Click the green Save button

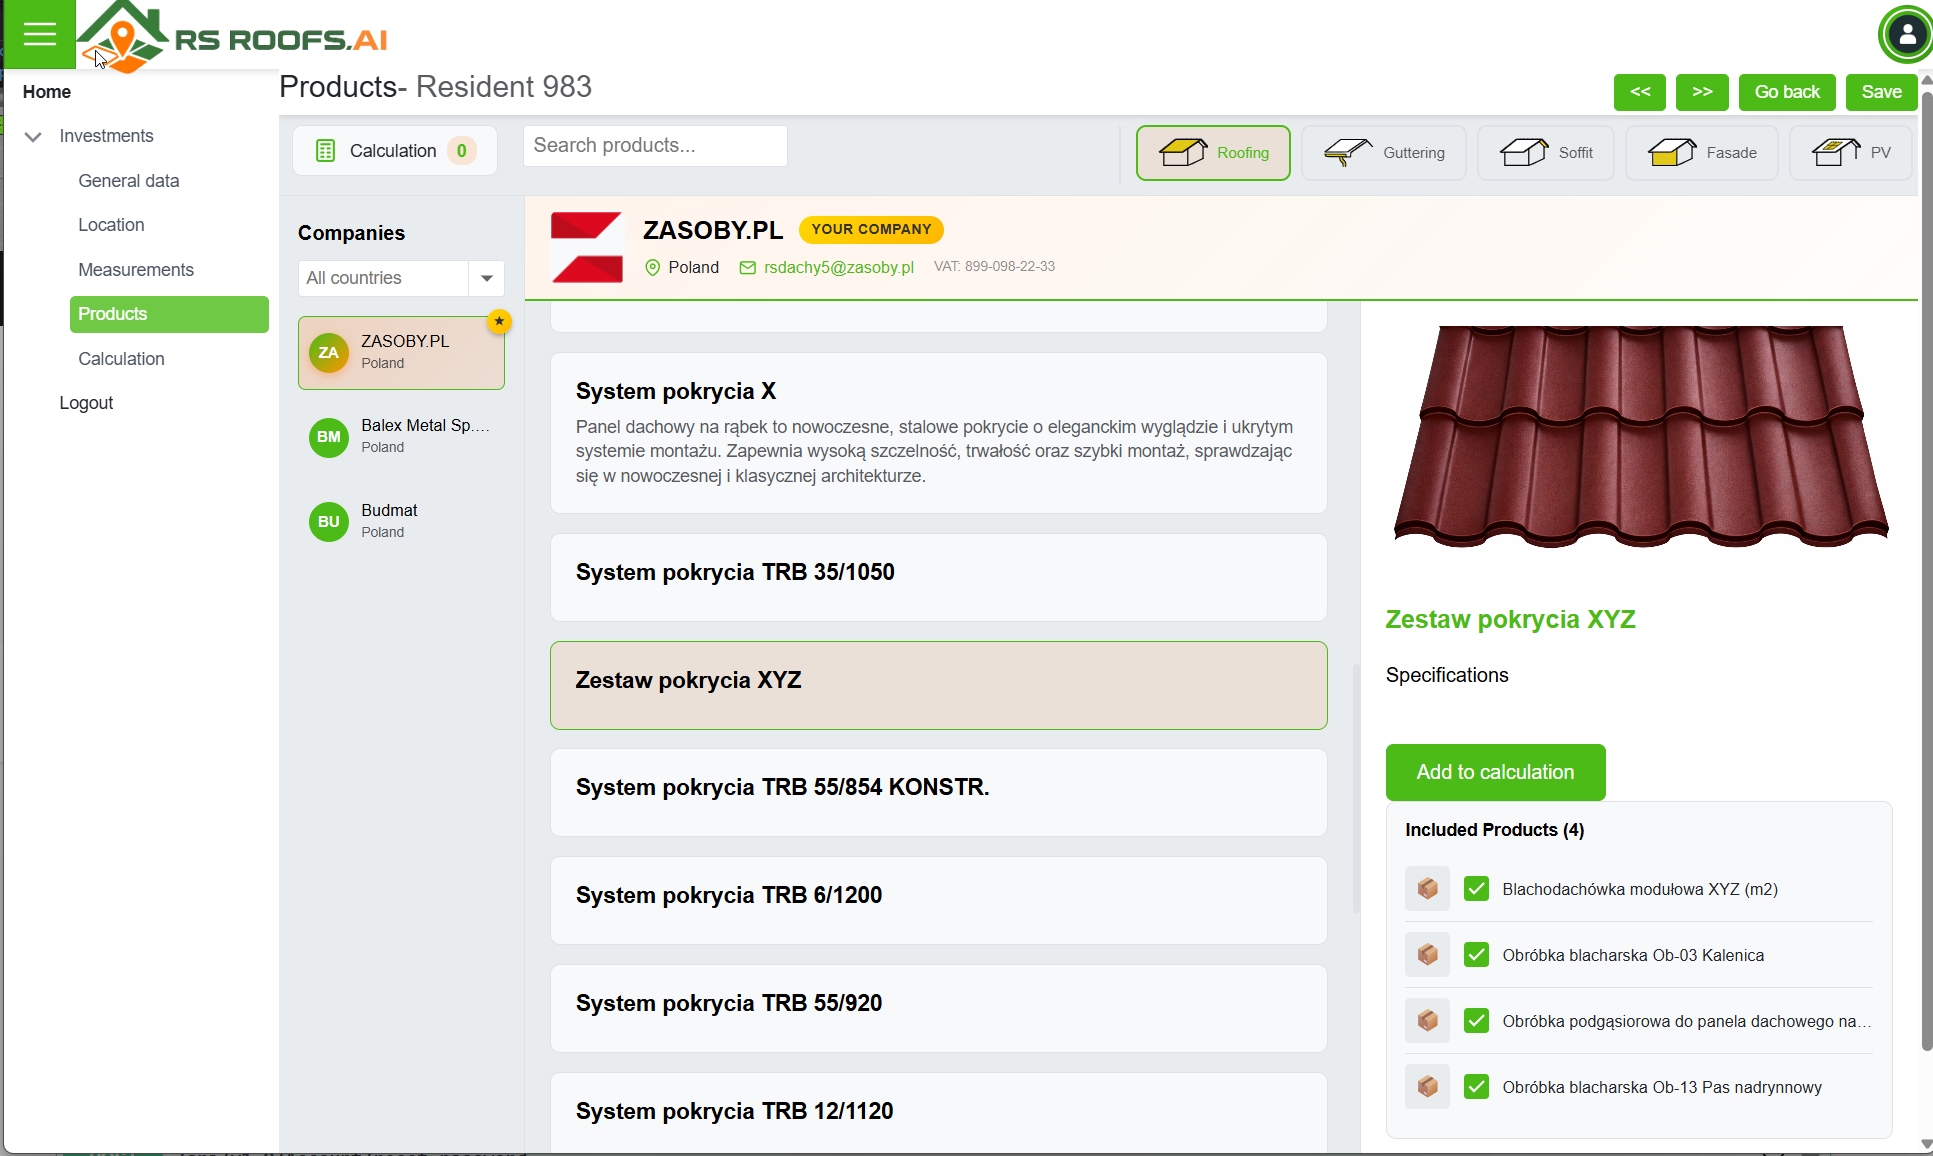coord(1881,92)
